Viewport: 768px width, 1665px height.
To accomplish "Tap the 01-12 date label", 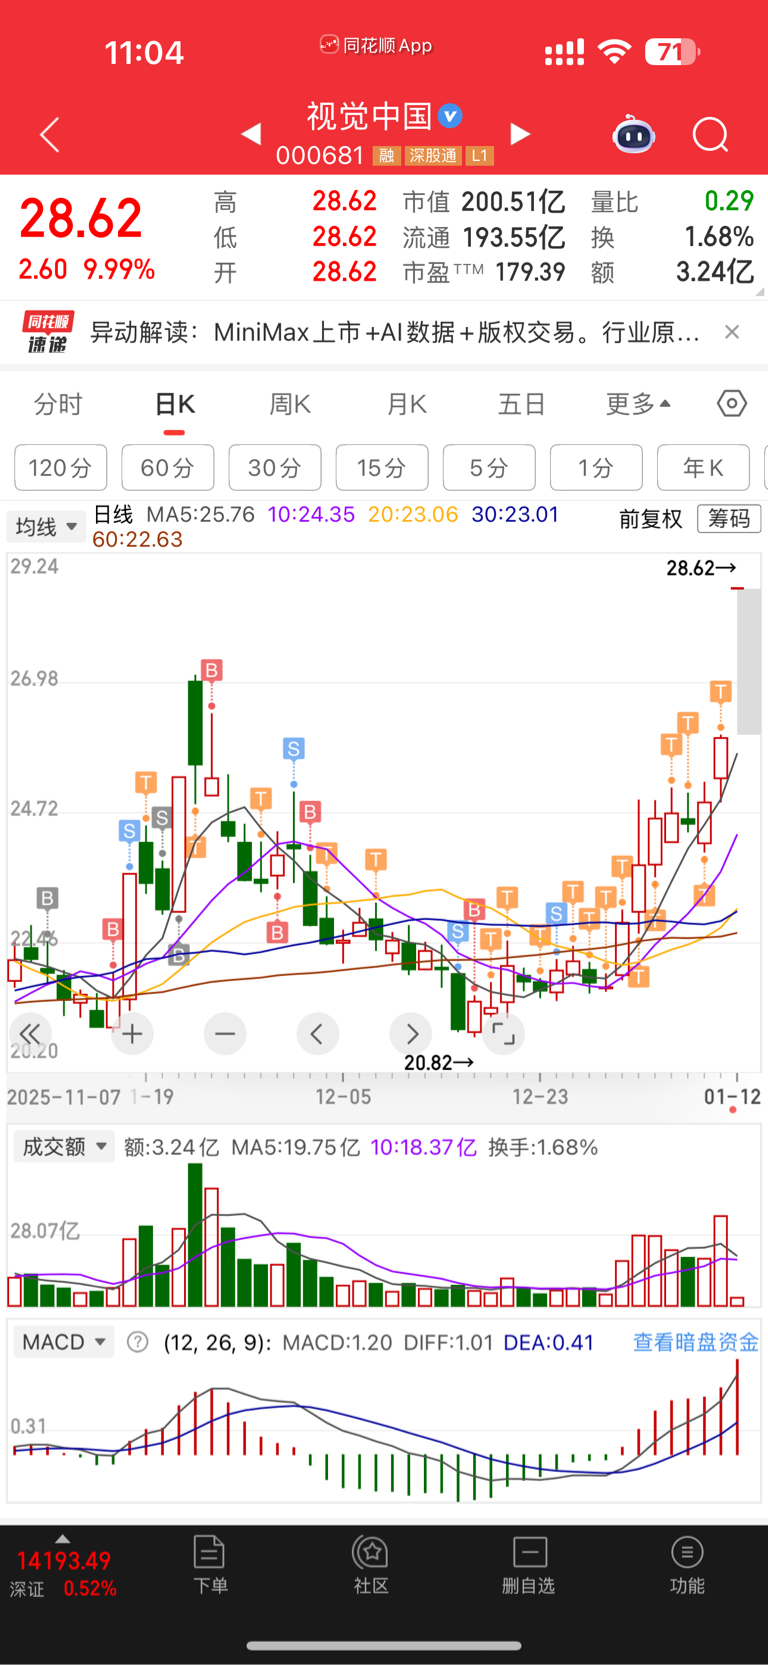I will pyautogui.click(x=733, y=1097).
